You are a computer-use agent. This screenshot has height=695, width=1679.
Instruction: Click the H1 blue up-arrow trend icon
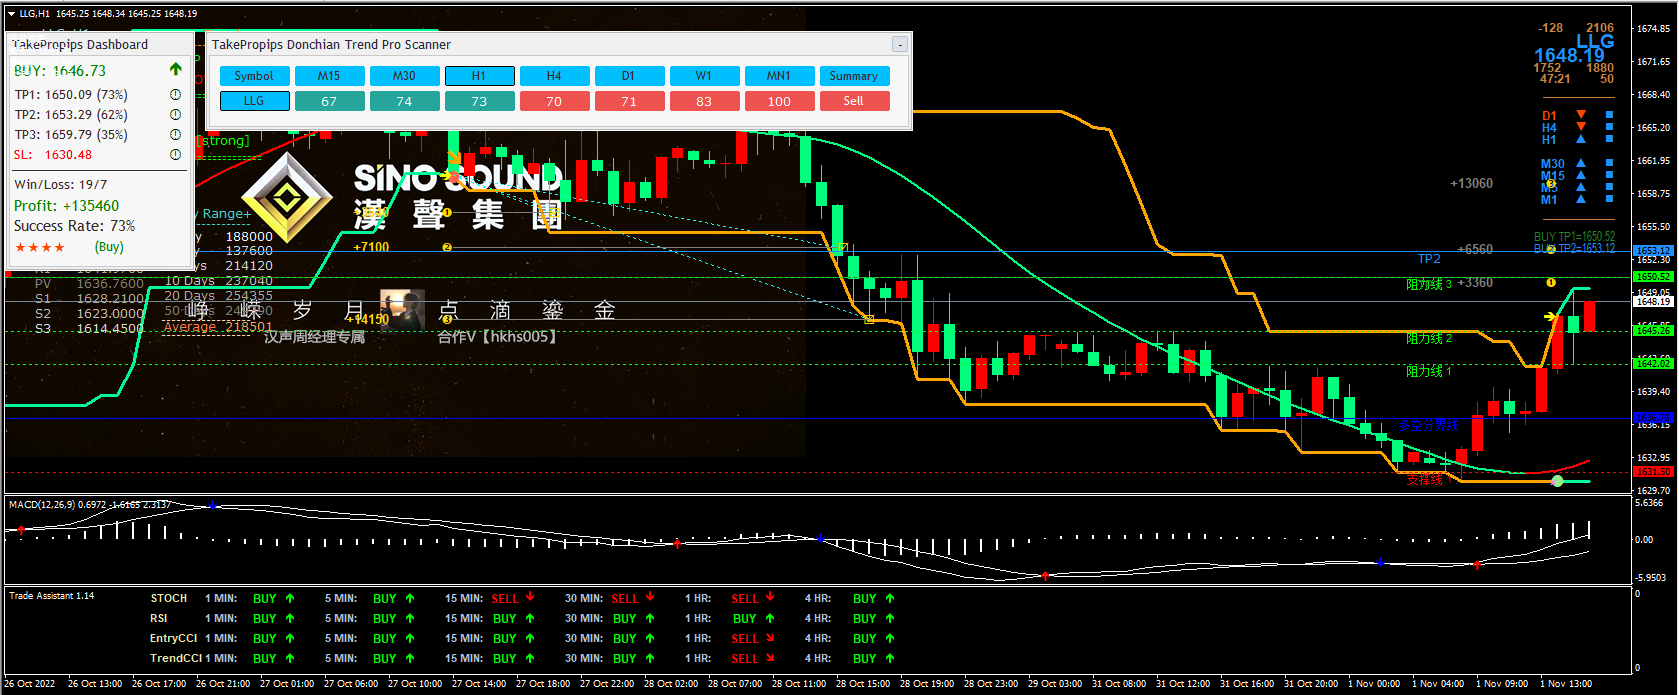pyautogui.click(x=1581, y=139)
